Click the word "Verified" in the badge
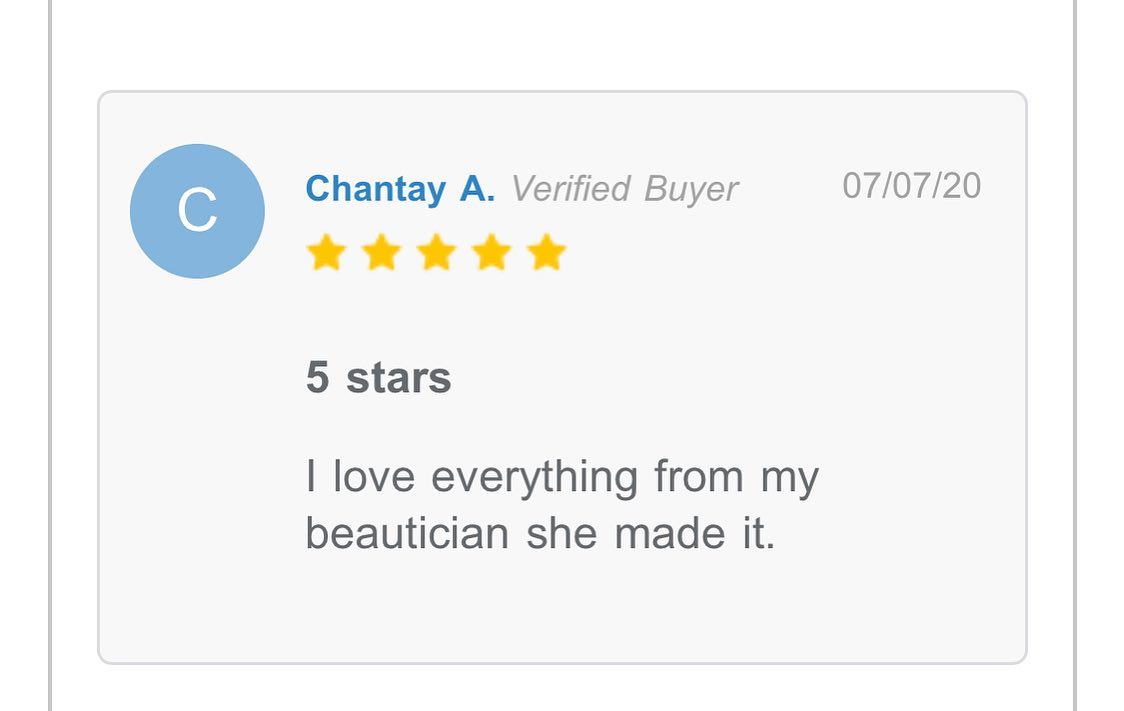1124x711 pixels. pos(570,188)
